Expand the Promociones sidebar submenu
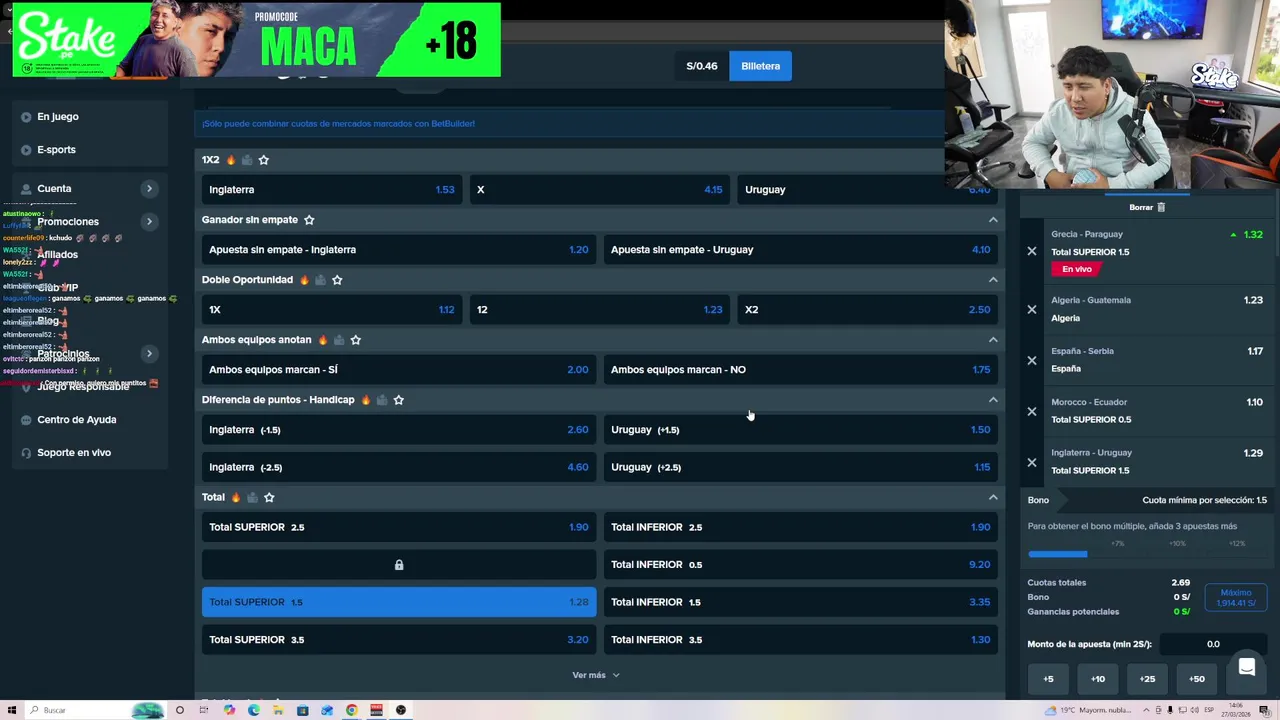Image resolution: width=1280 pixels, height=720 pixels. coord(149,222)
